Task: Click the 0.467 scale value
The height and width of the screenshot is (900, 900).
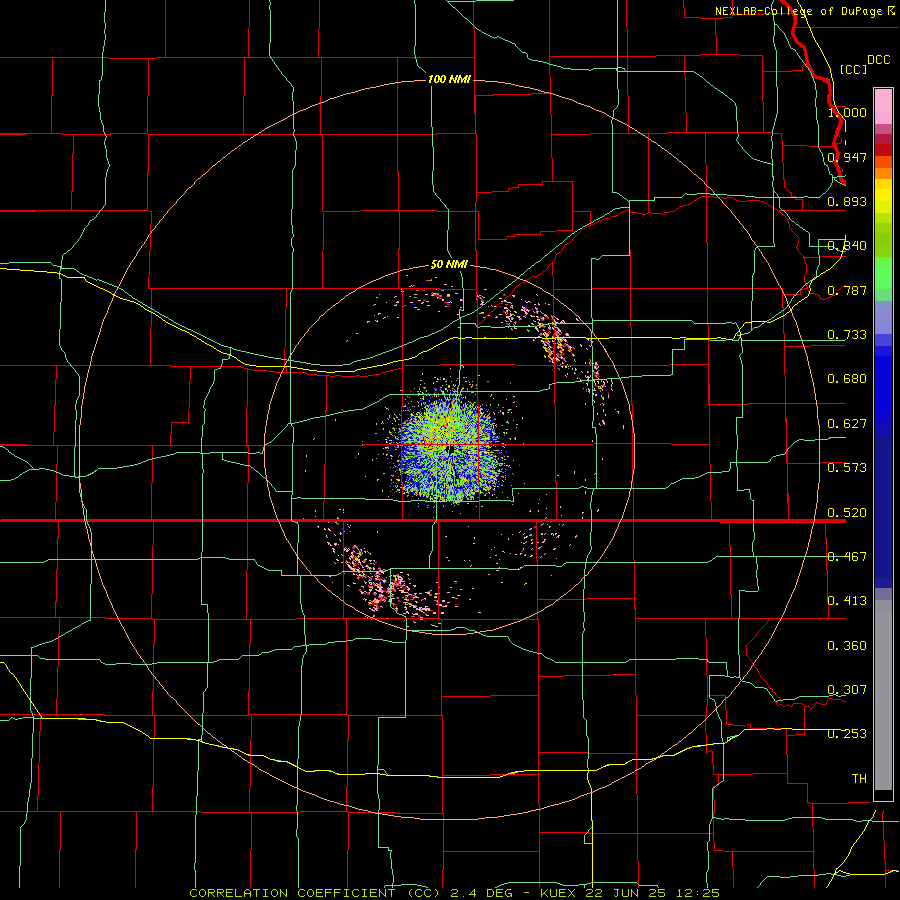Action: pos(847,557)
